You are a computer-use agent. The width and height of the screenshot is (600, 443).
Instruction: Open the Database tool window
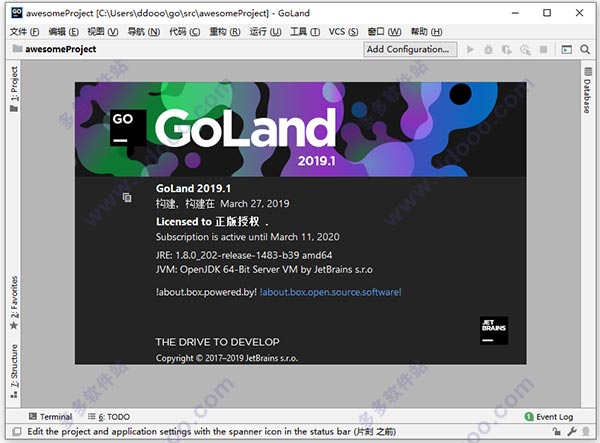pyautogui.click(x=587, y=90)
